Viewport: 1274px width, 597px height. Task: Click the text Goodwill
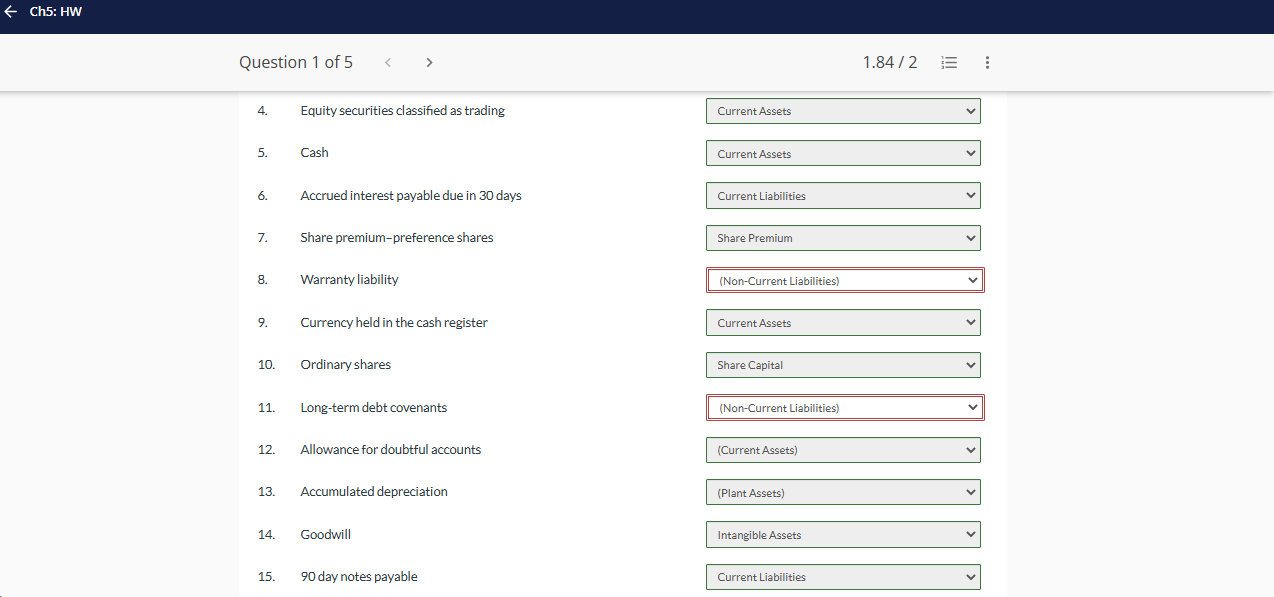326,535
